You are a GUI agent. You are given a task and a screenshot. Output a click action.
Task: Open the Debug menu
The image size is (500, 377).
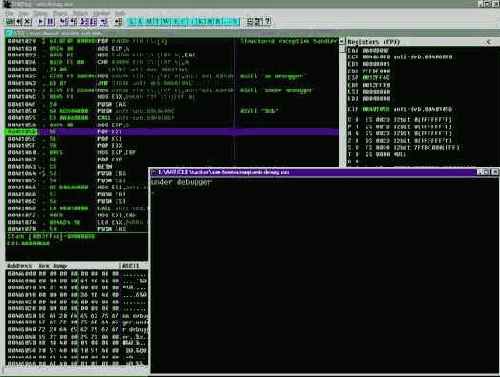tap(40, 13)
